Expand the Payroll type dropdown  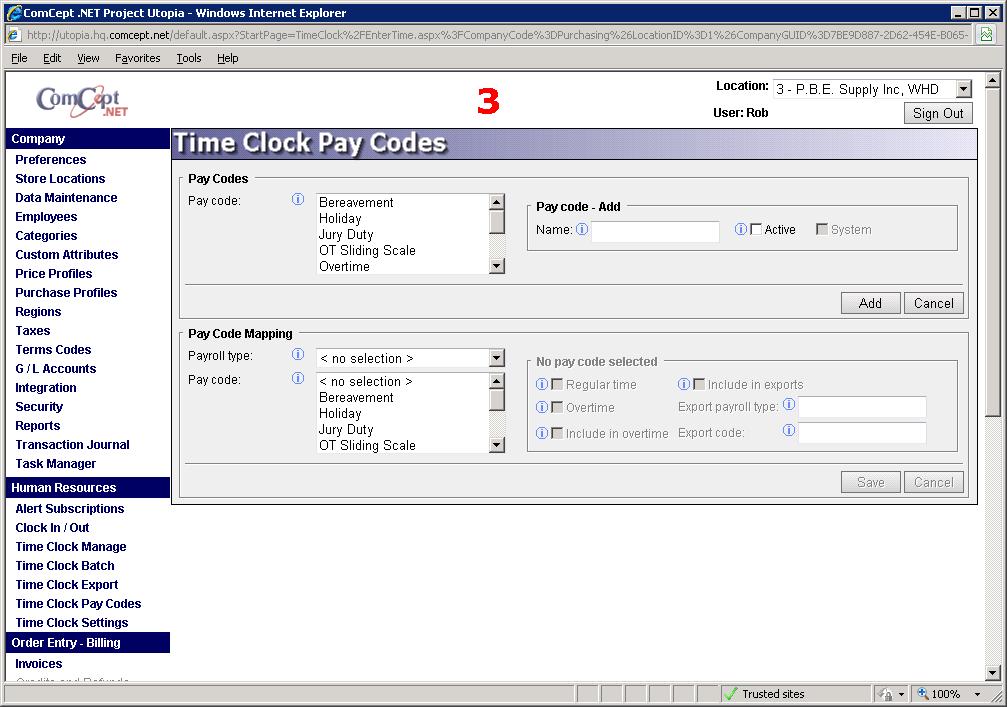[496, 358]
